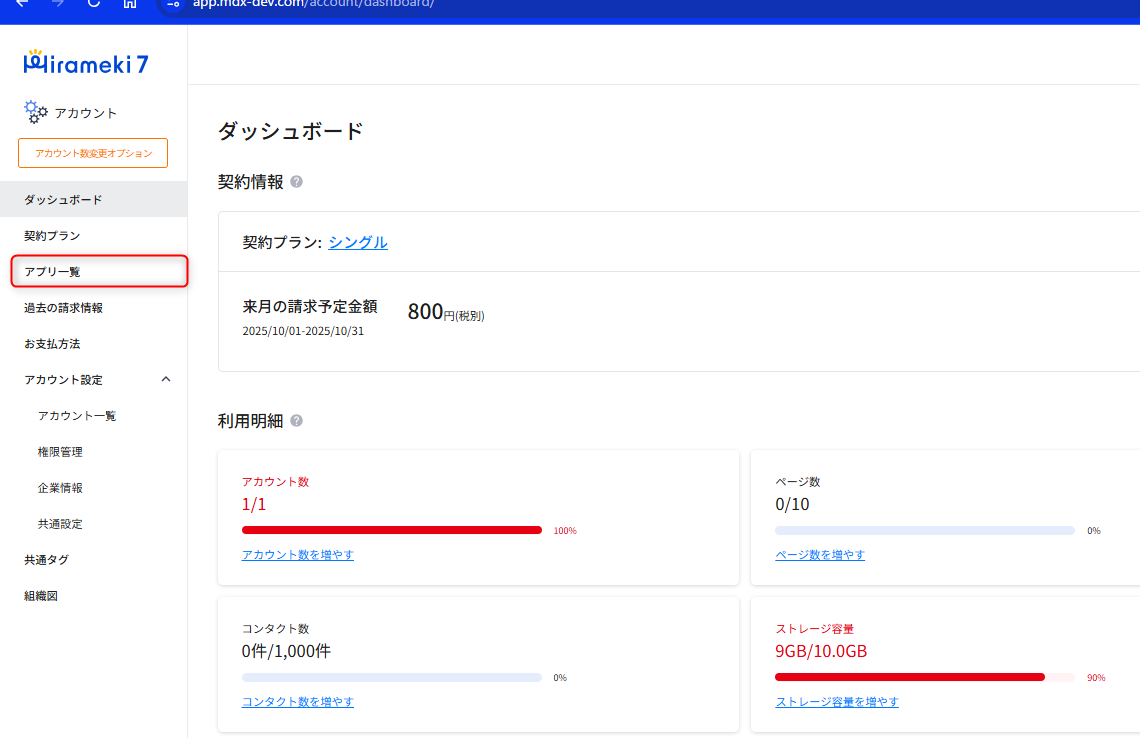Go to 過去の請求情報 page

click(63, 308)
